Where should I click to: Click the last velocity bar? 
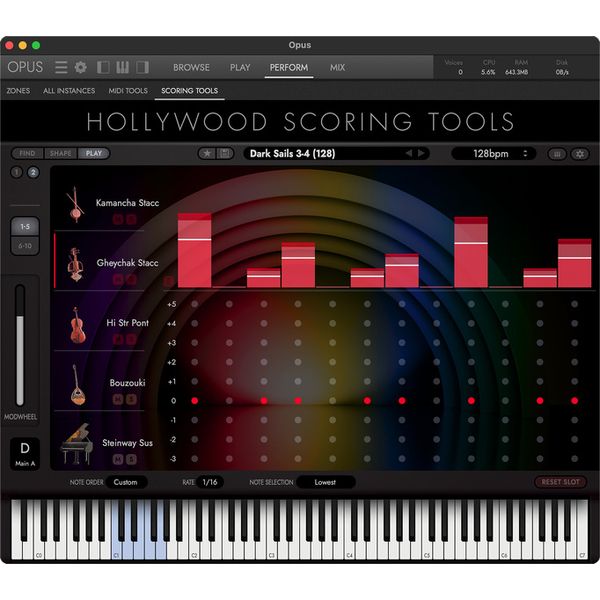pyautogui.click(x=574, y=263)
